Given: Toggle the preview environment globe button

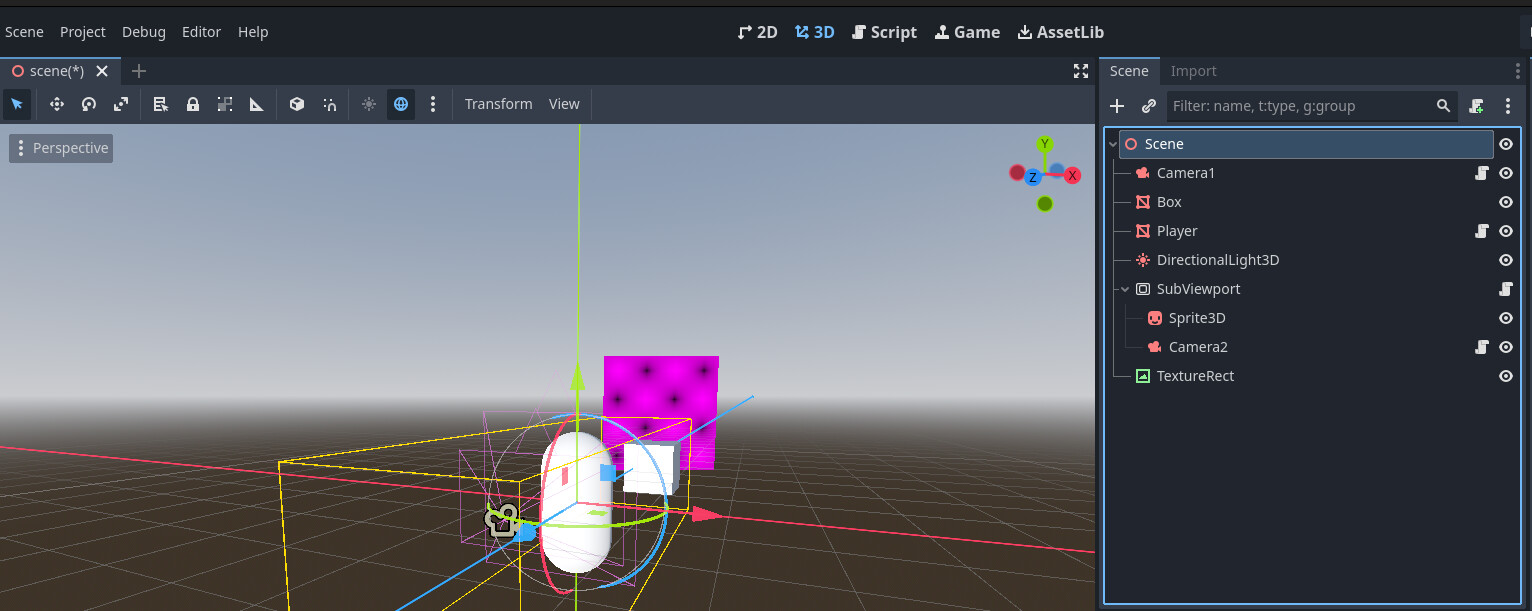Looking at the screenshot, I should (401, 104).
